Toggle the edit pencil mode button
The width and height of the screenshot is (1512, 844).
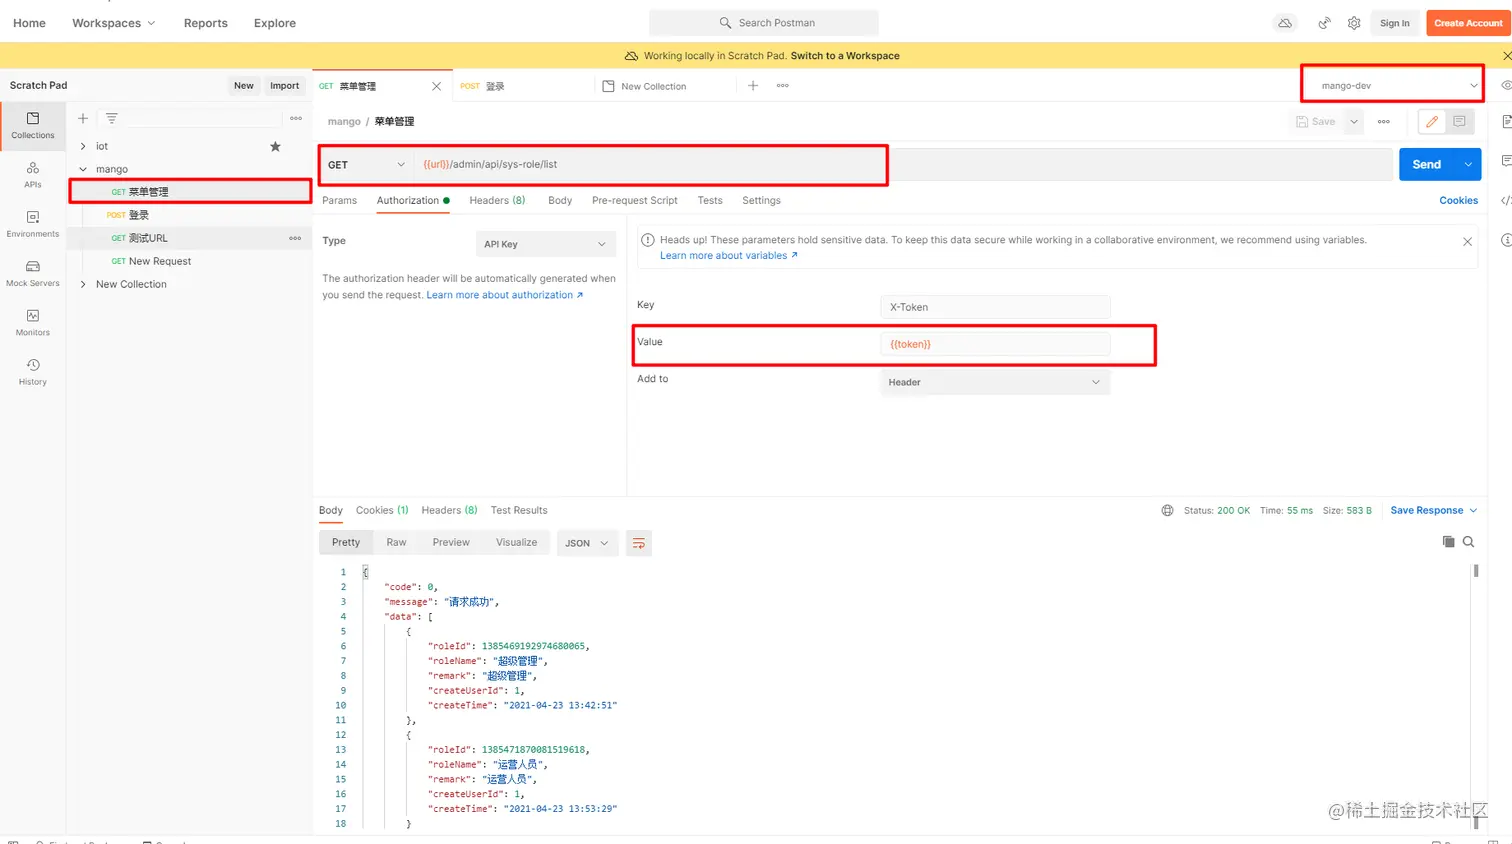point(1432,121)
